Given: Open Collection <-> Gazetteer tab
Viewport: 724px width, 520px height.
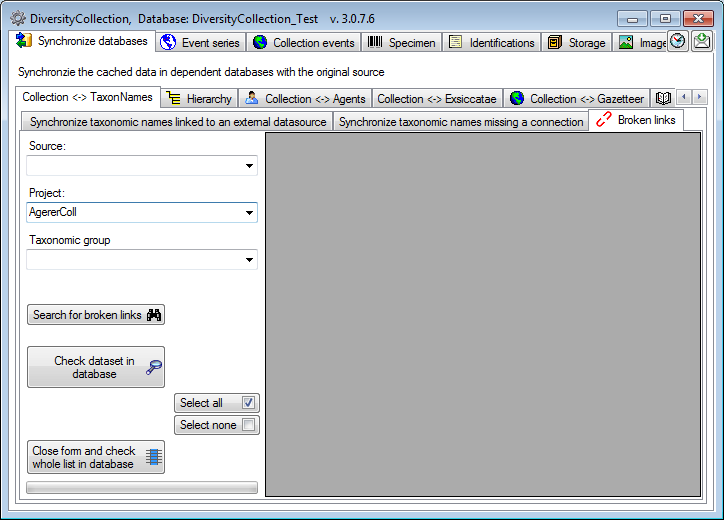Looking at the screenshot, I should 577,99.
